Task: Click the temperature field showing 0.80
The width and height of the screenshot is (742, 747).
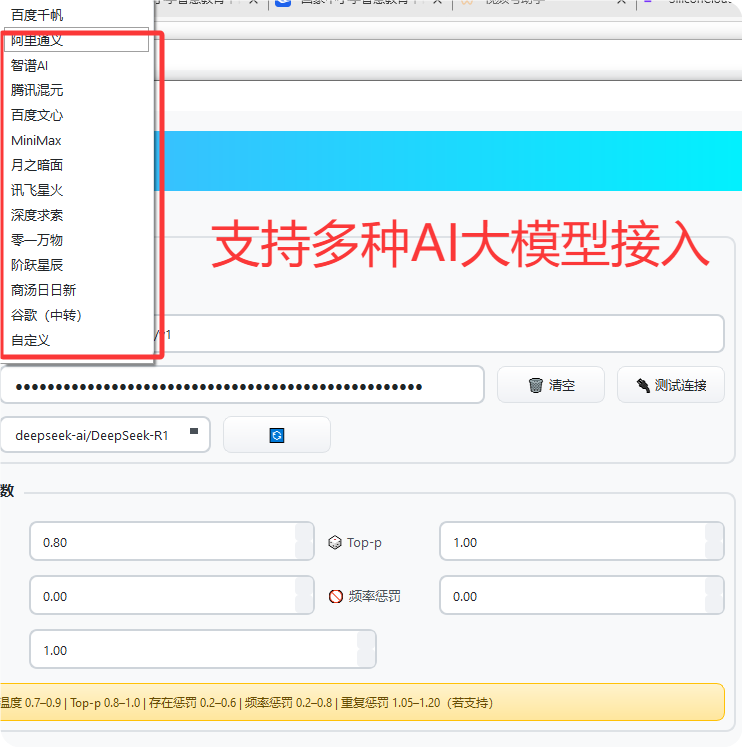Action: click(x=172, y=542)
